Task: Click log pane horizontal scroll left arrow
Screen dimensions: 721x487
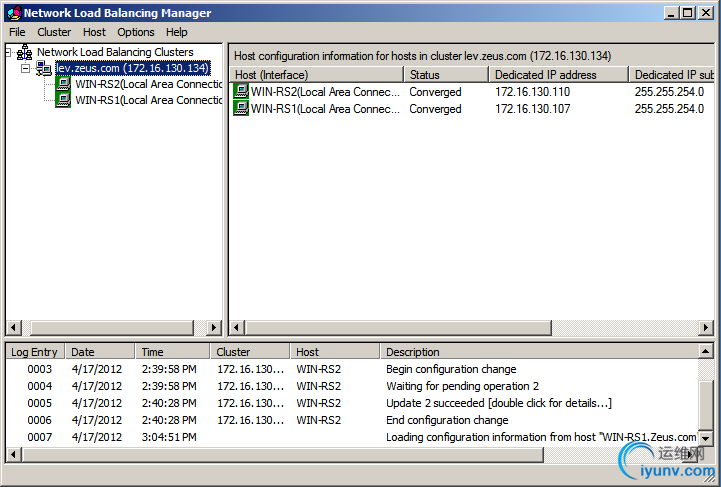Action: point(13,454)
